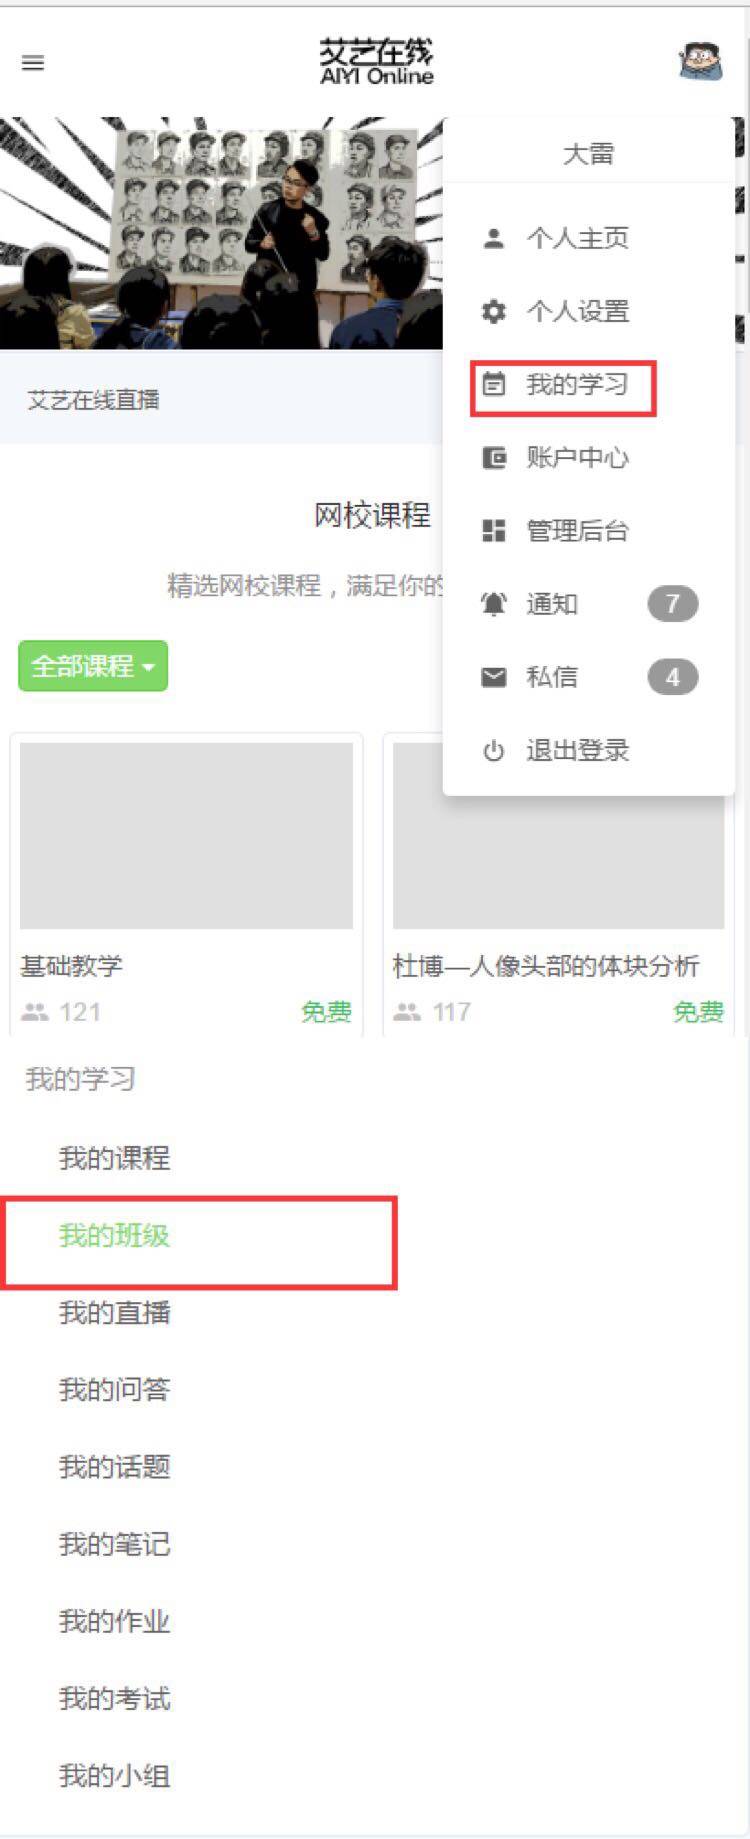Go to 我的直播 link
Screen dimensions: 750x1839
tap(115, 1312)
